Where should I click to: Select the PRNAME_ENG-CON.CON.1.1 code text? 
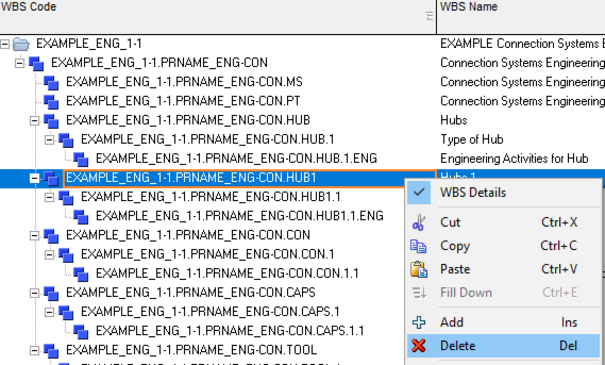(227, 274)
